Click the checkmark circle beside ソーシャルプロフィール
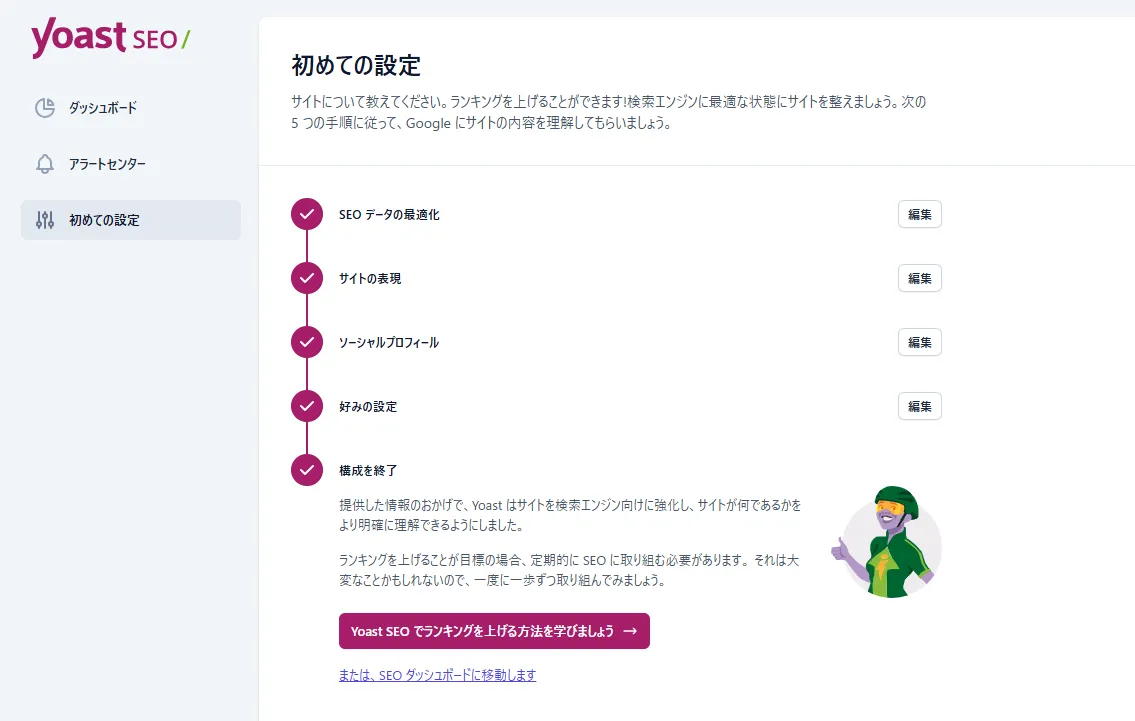The image size is (1135, 721). (x=307, y=342)
